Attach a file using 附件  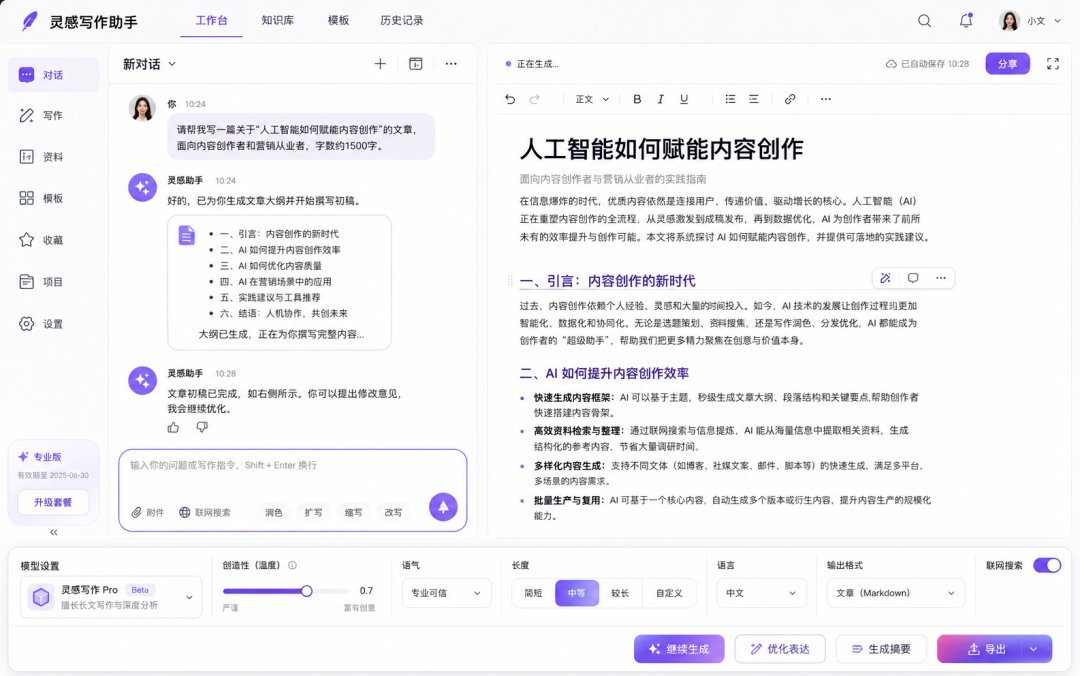[x=147, y=513]
